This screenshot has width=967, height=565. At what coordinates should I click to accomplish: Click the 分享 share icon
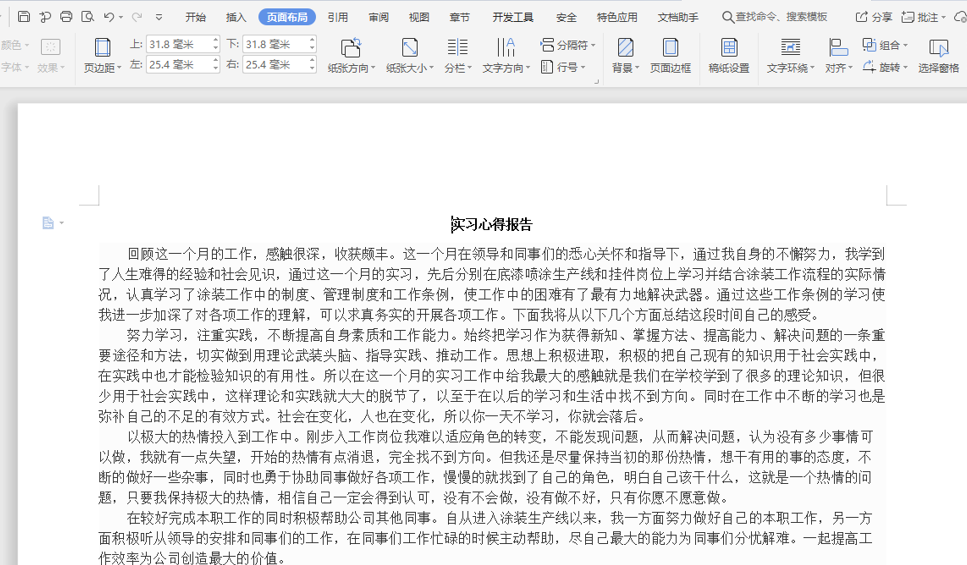862,17
